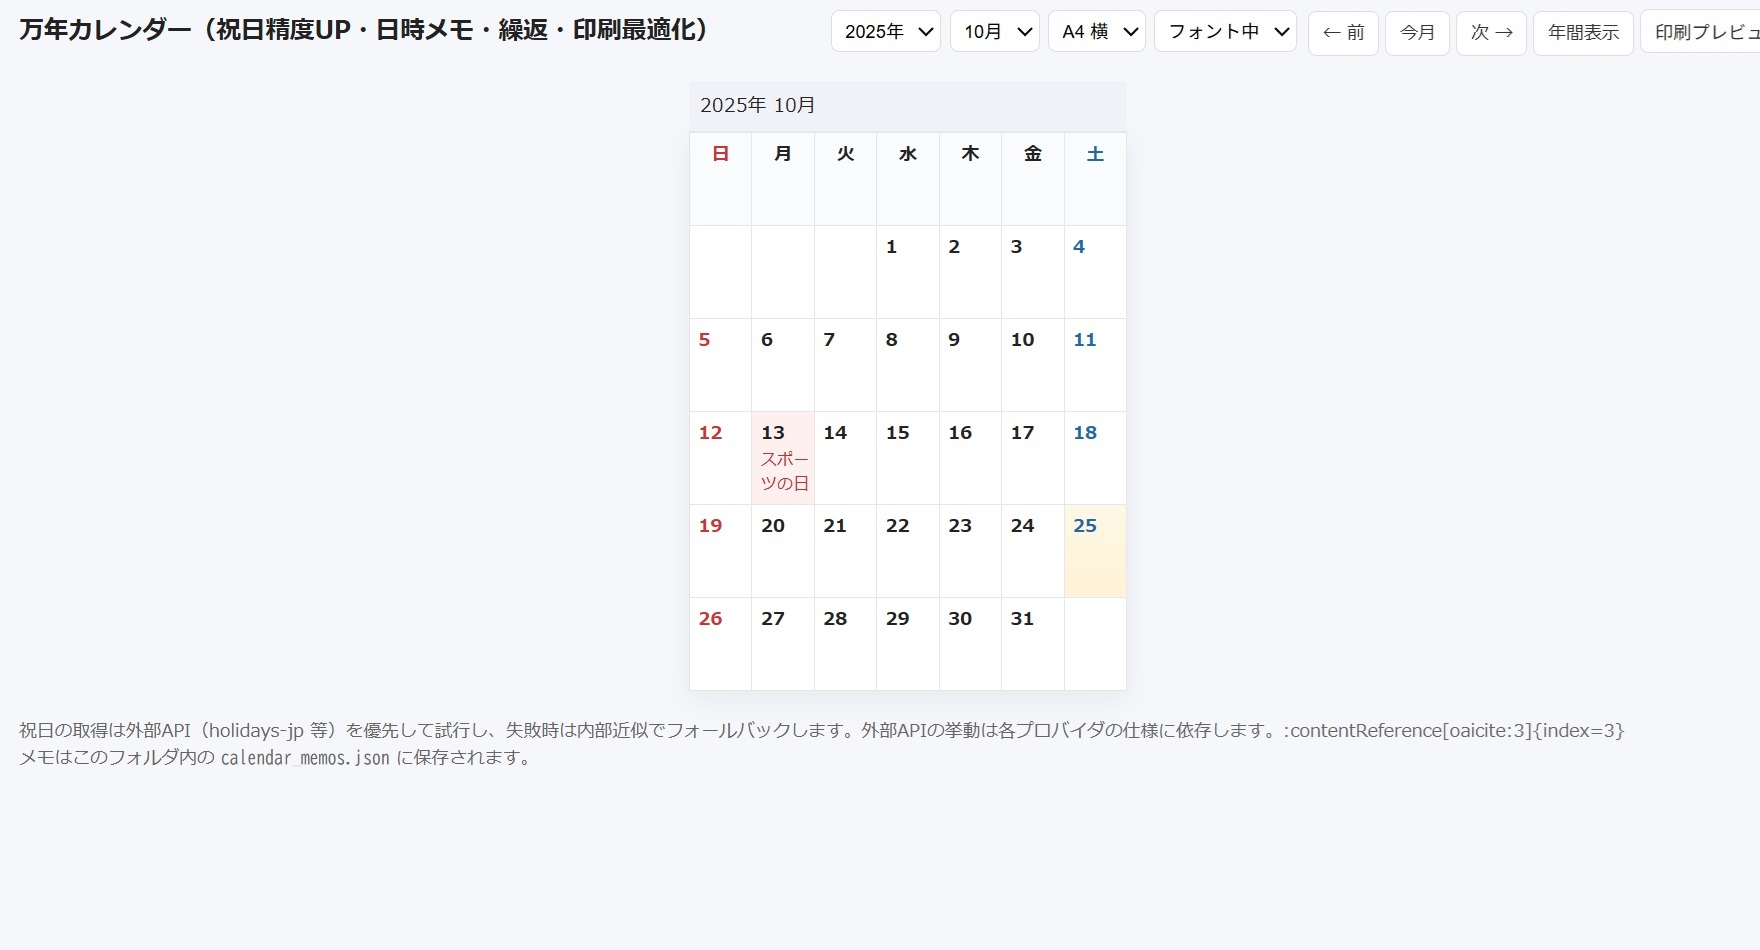Select date 22 in the calendar

click(x=907, y=551)
